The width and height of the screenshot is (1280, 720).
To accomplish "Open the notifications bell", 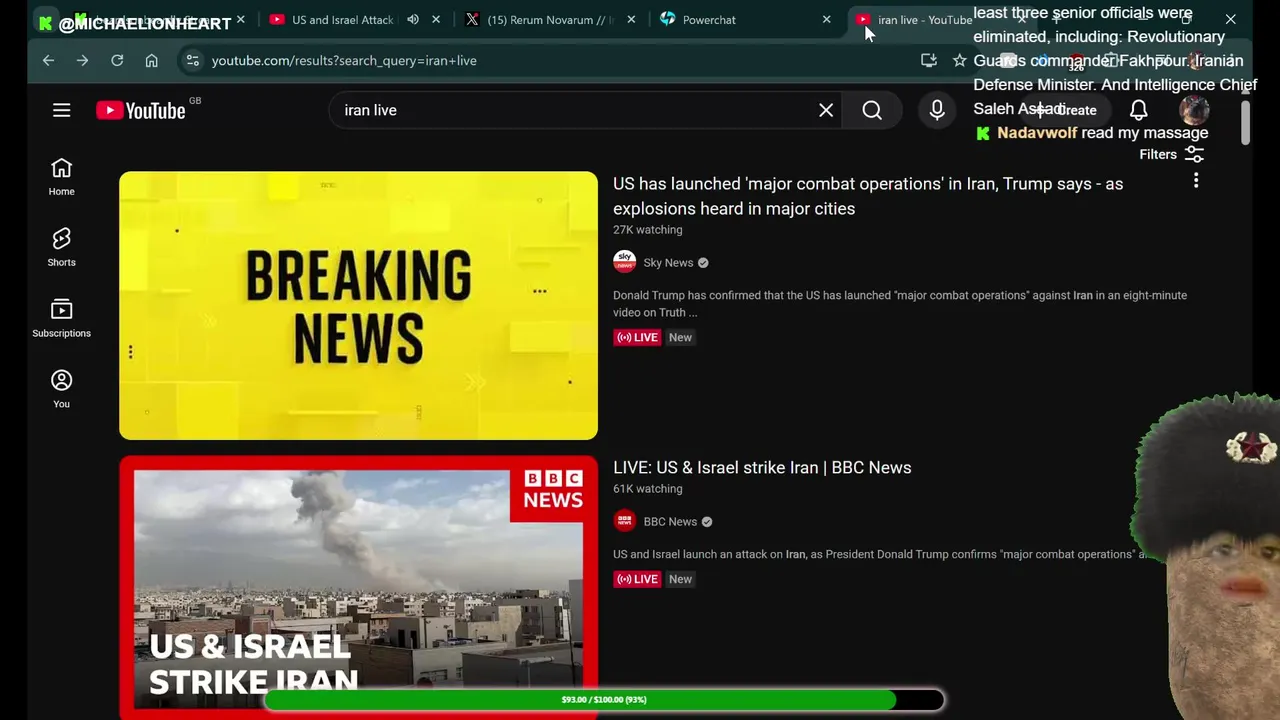I will pyautogui.click(x=1139, y=110).
